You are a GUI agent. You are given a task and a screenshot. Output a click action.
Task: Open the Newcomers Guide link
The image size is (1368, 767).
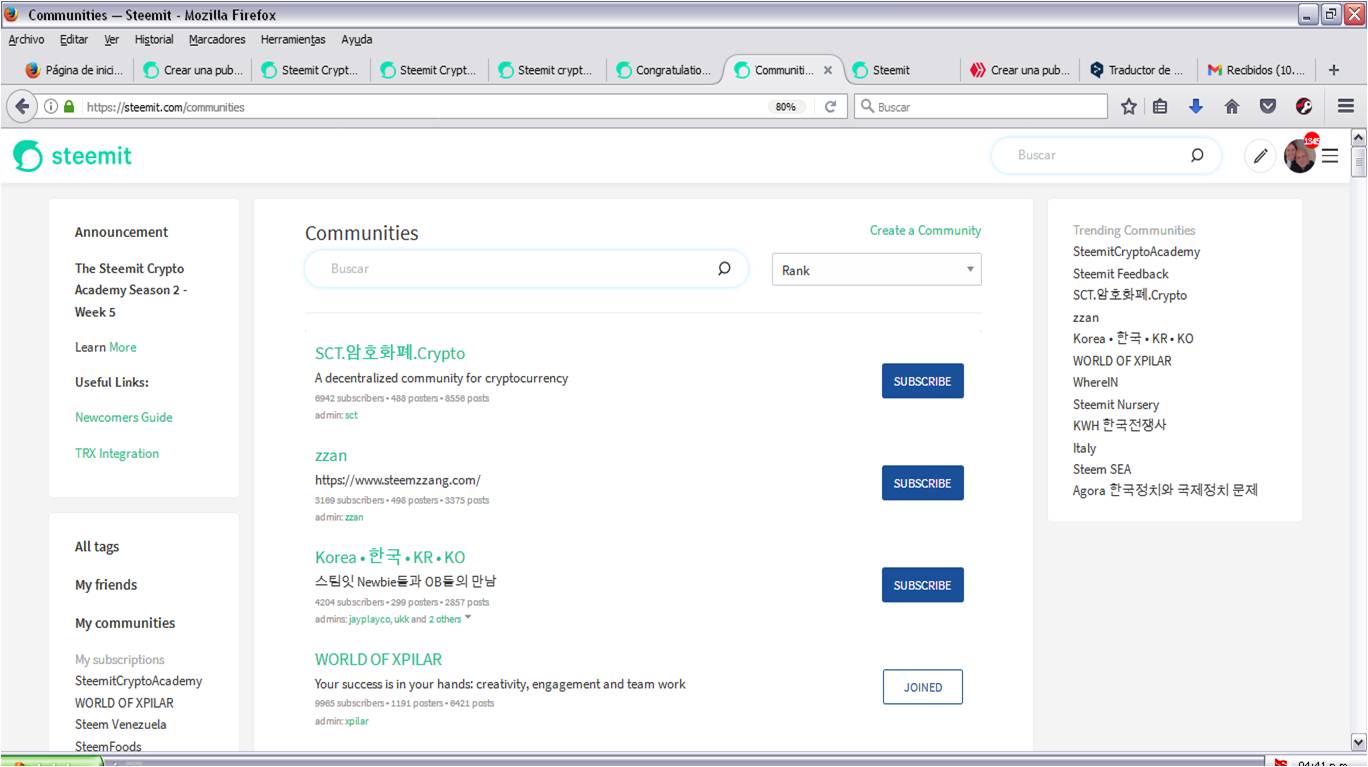tap(124, 417)
